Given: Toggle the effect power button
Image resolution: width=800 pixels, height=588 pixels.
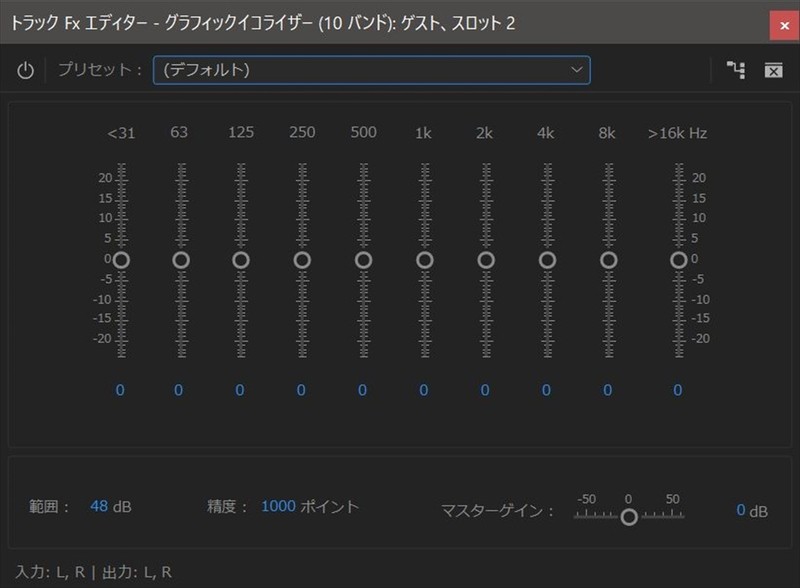Looking at the screenshot, I should click(26, 70).
